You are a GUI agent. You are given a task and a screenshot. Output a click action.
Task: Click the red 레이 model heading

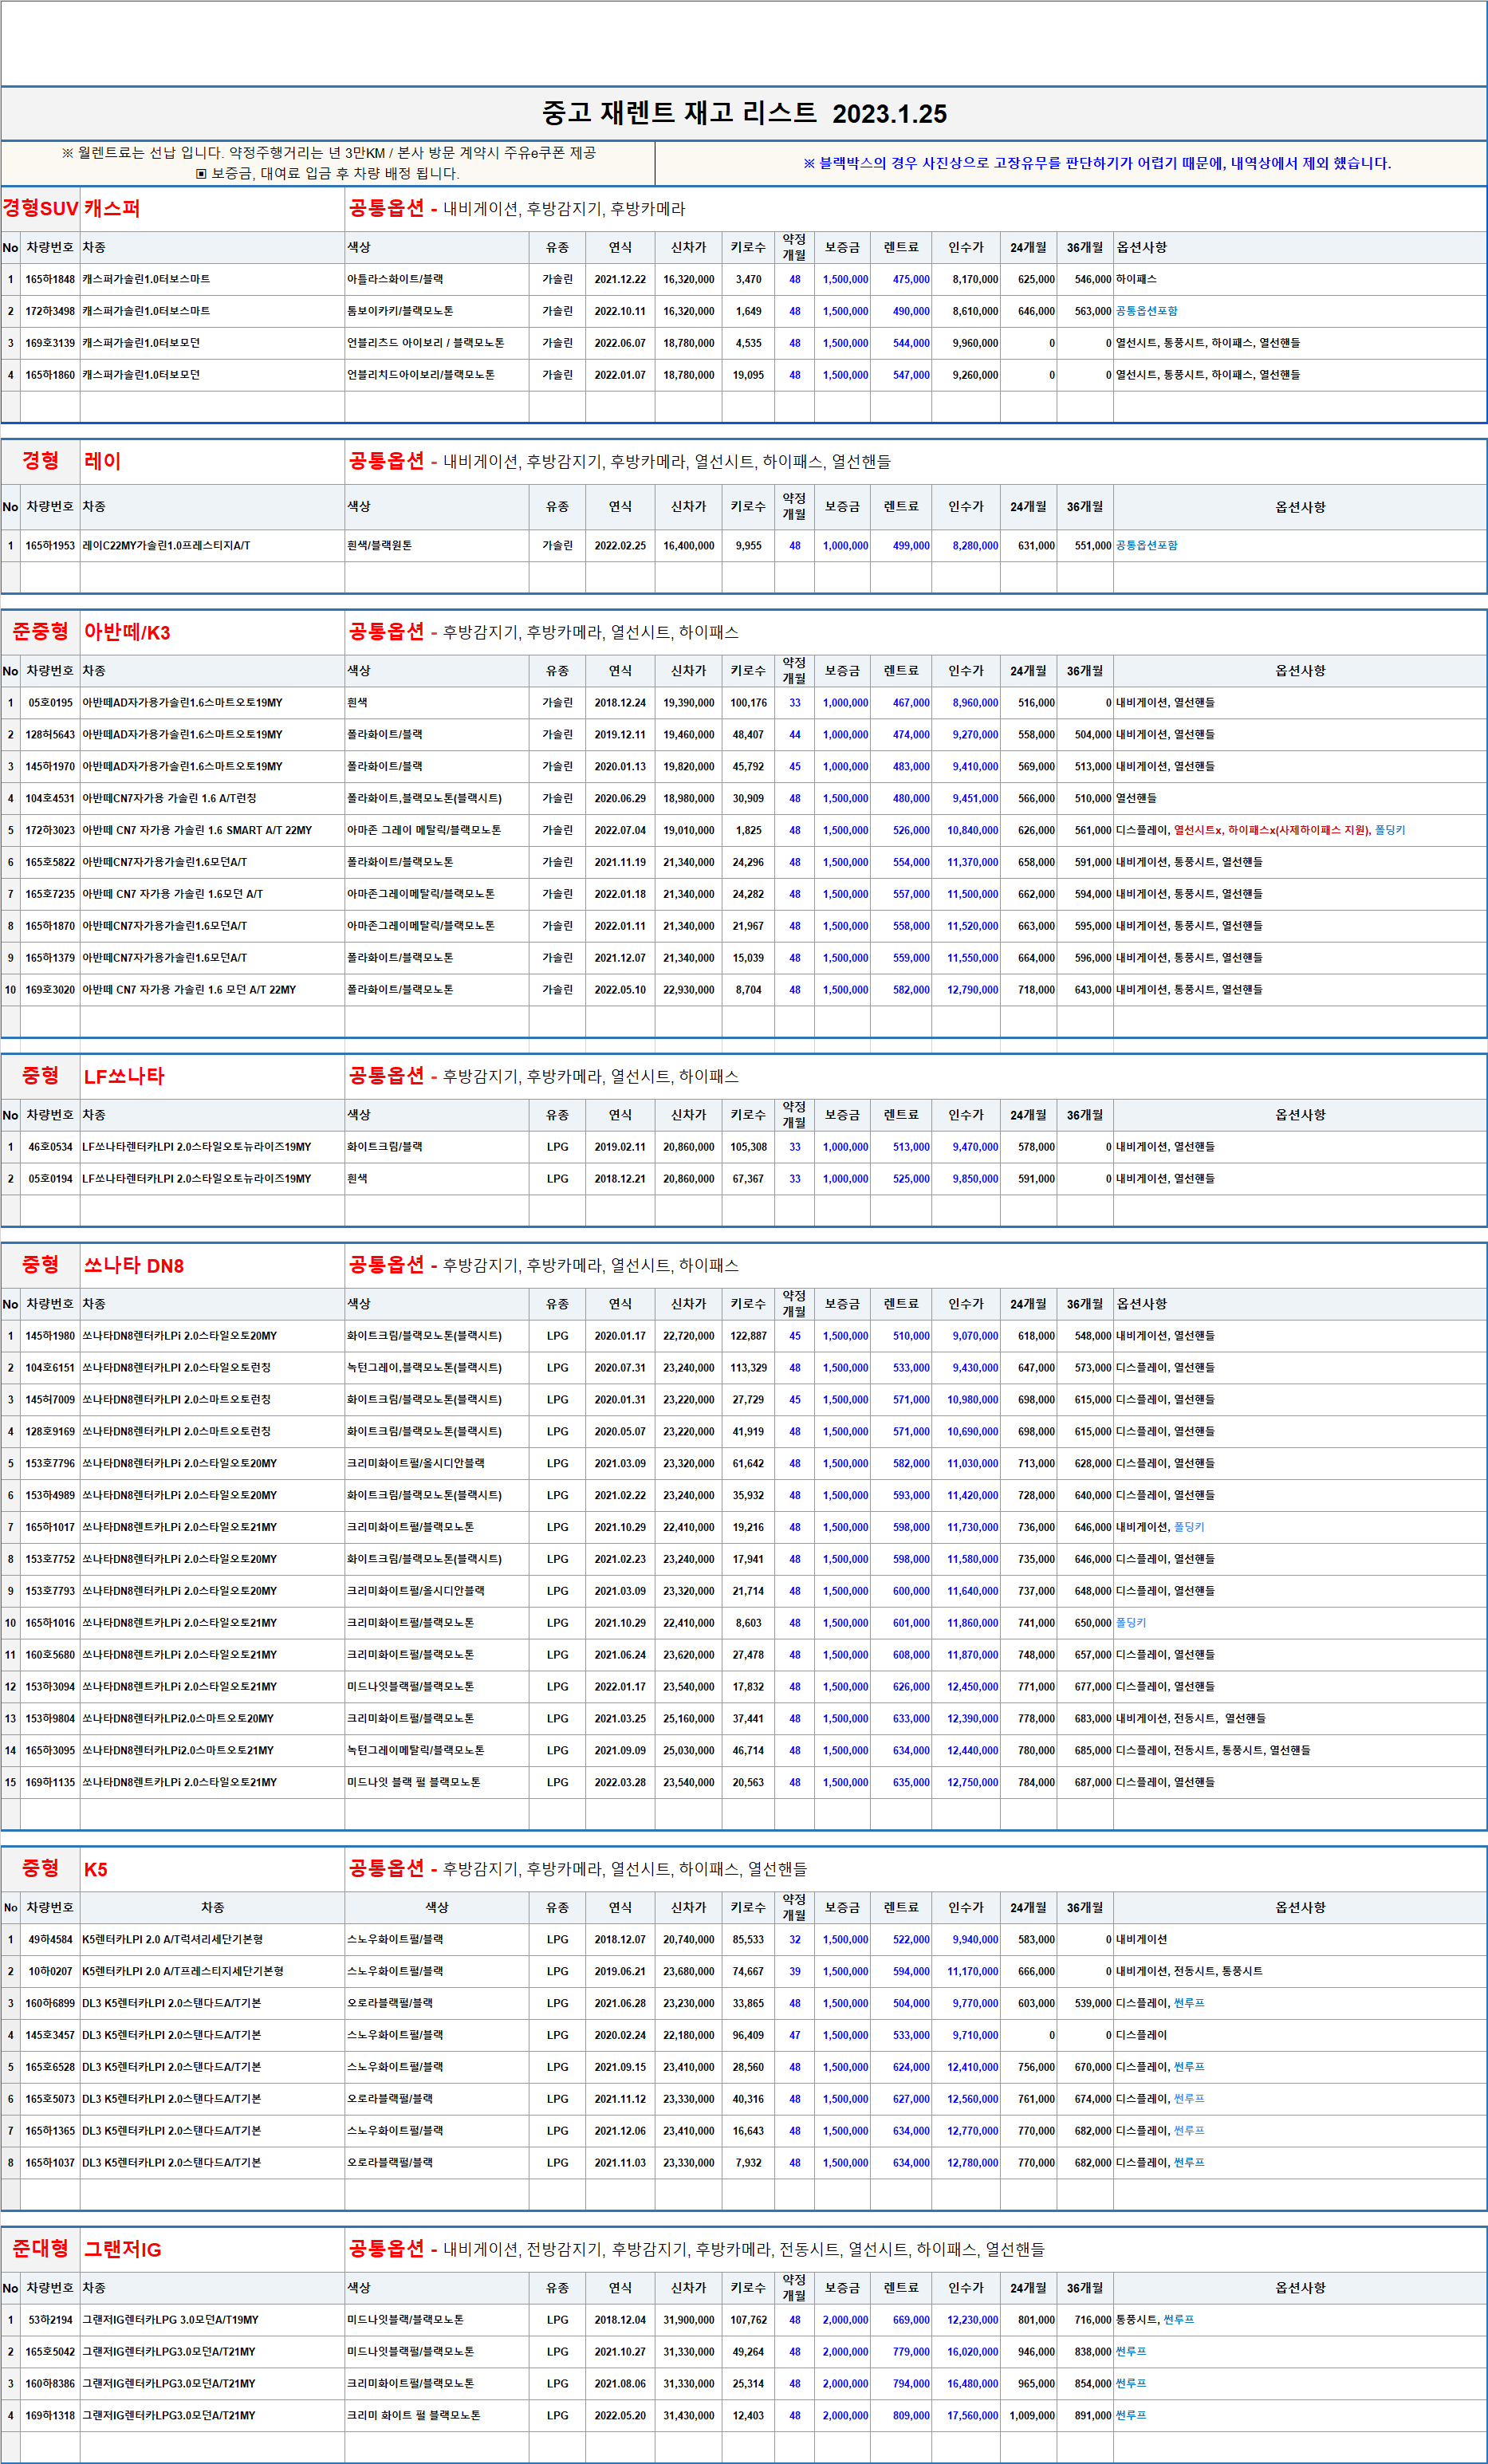102,461
